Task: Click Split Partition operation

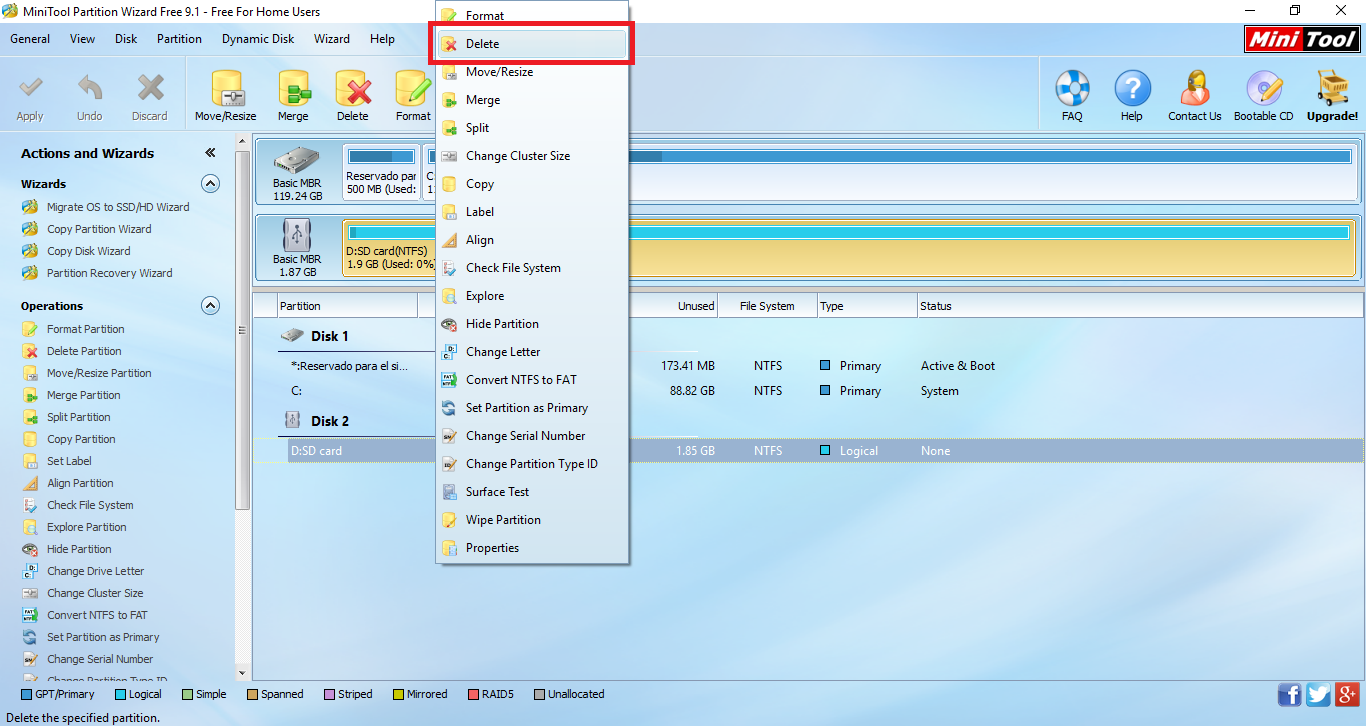Action: [66, 417]
